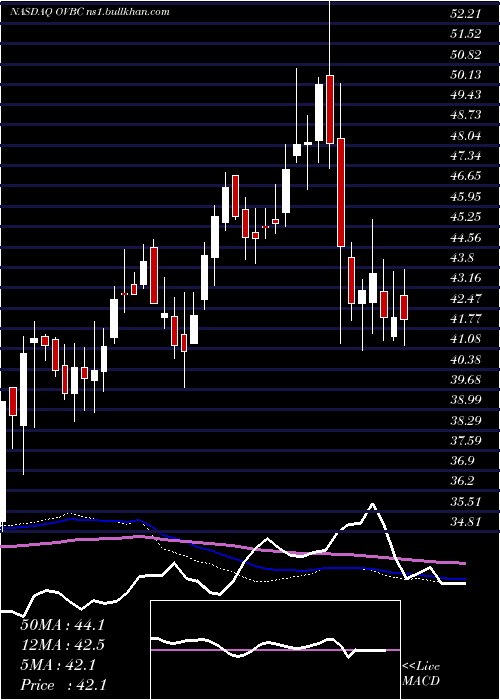Click the 45.95 price axis label

465,196
